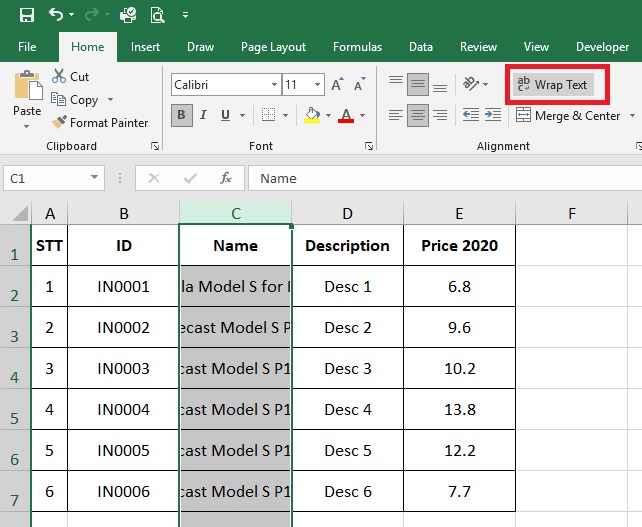Decrease the font size
642x527 pixels.
(x=359, y=85)
